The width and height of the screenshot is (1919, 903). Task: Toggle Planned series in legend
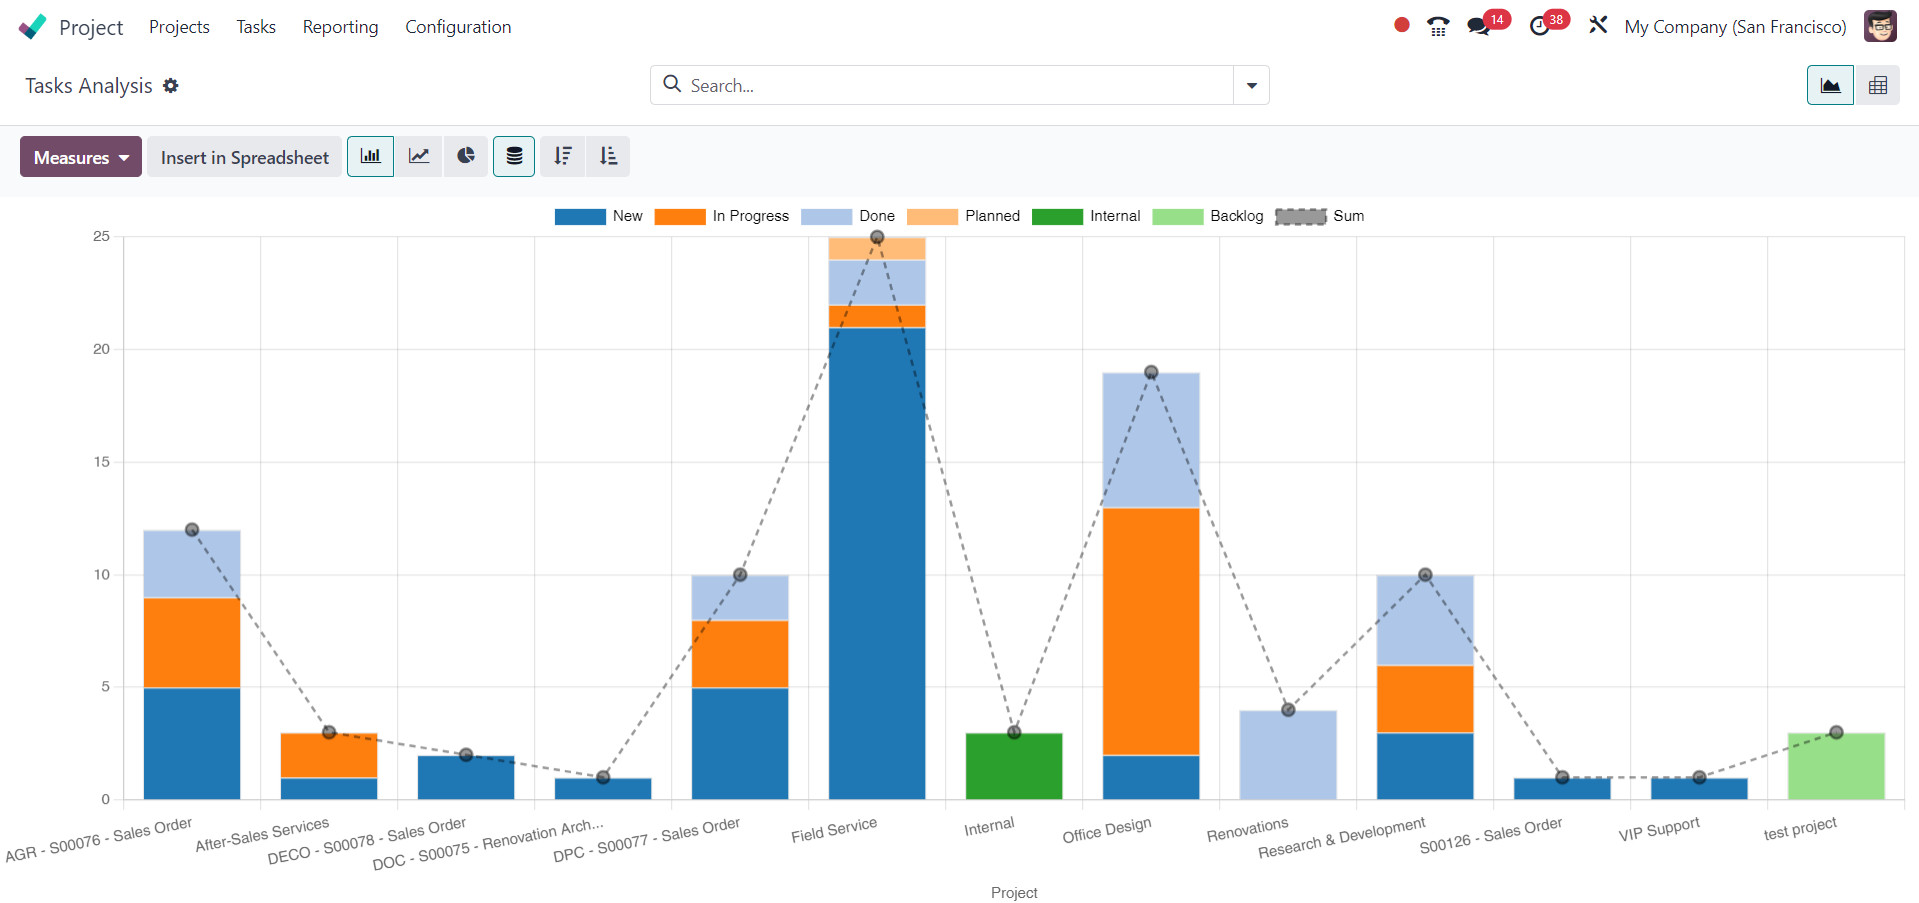tap(963, 216)
